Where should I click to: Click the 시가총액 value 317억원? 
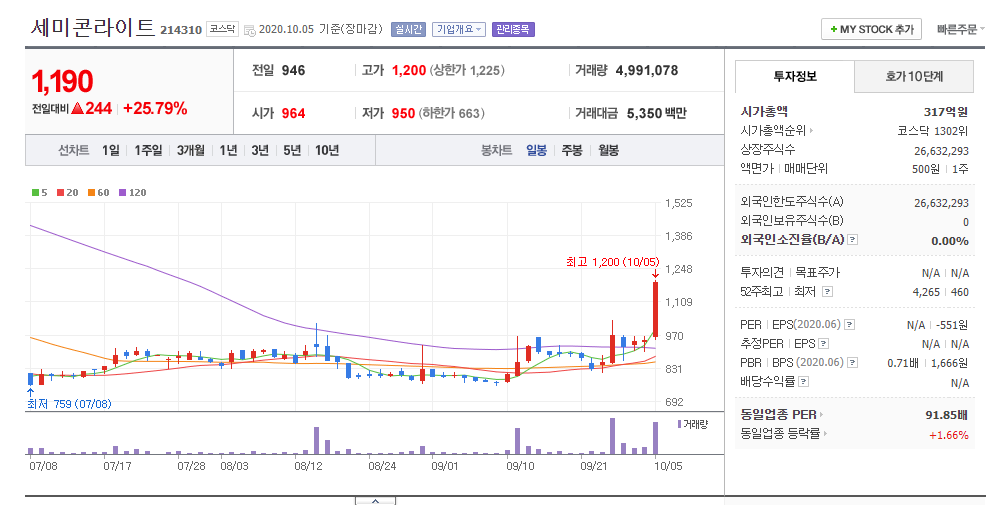[945, 112]
